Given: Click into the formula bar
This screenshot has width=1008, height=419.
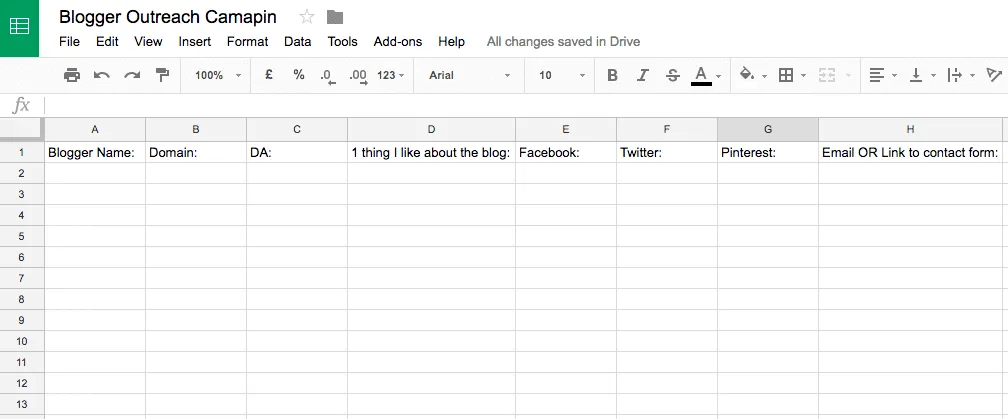Looking at the screenshot, I should (x=526, y=105).
